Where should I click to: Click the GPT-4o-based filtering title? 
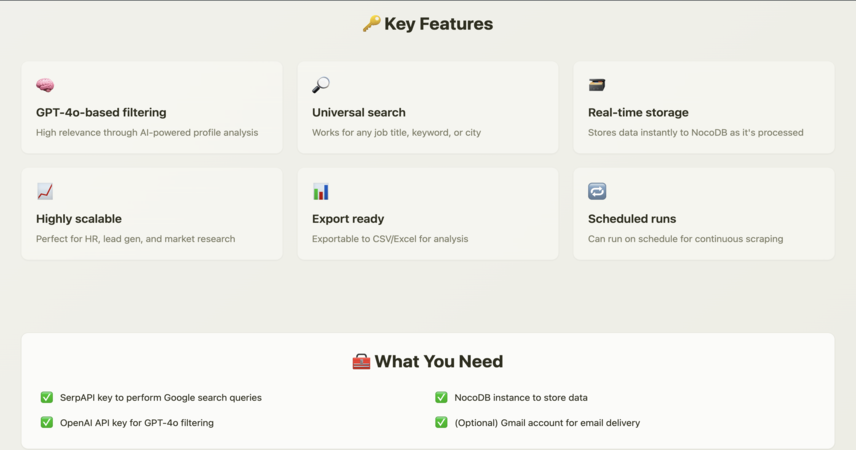pos(101,112)
